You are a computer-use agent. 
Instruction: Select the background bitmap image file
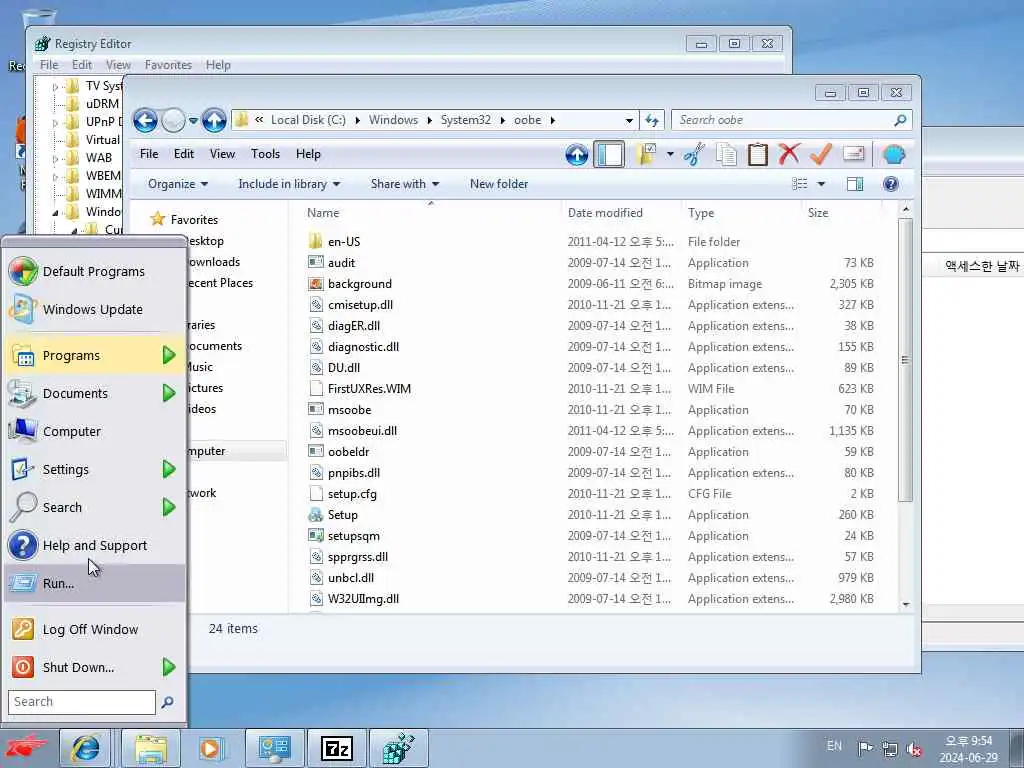click(360, 284)
